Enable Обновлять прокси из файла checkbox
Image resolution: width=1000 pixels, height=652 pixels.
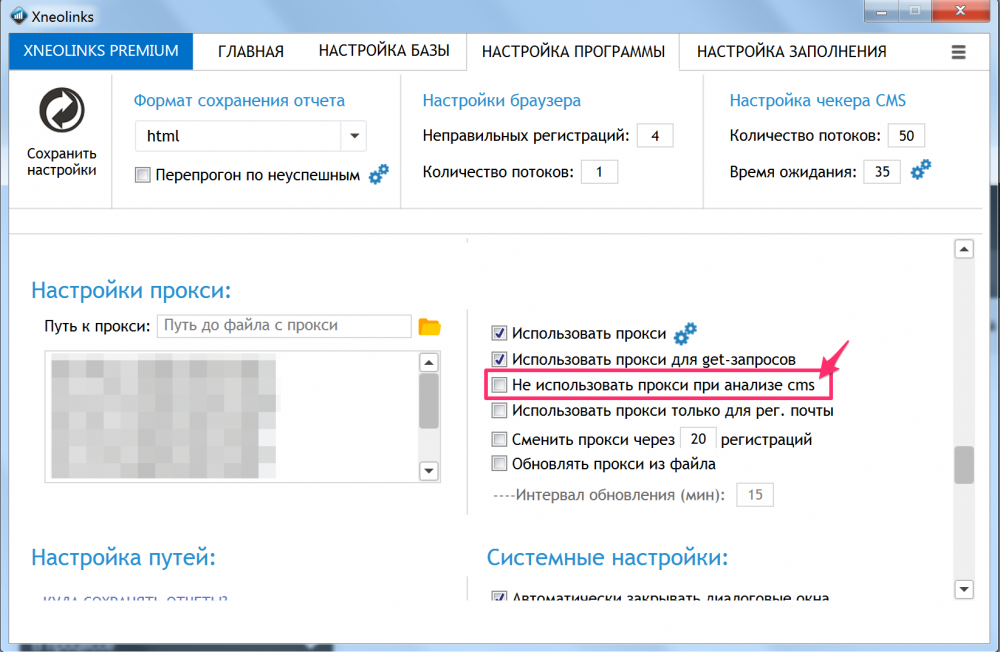point(499,464)
